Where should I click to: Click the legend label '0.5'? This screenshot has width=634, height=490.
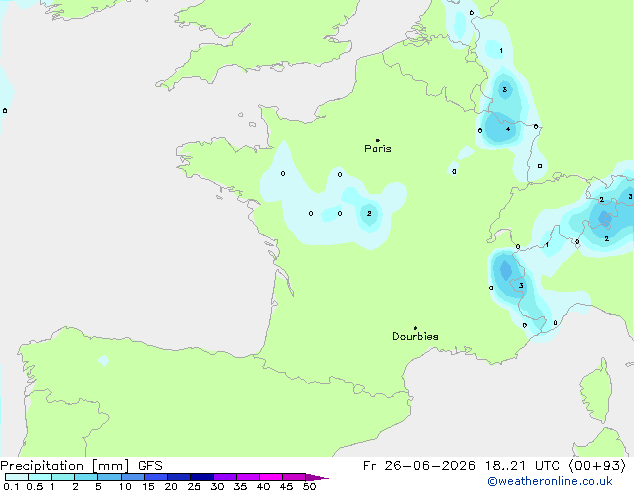pos(35,486)
